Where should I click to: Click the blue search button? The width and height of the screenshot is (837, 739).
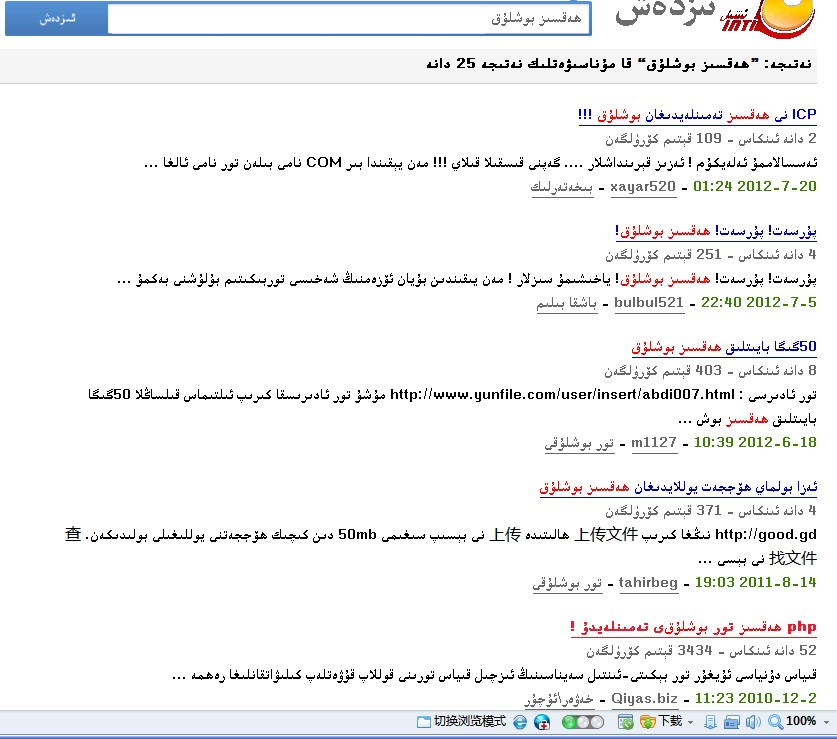coord(57,19)
